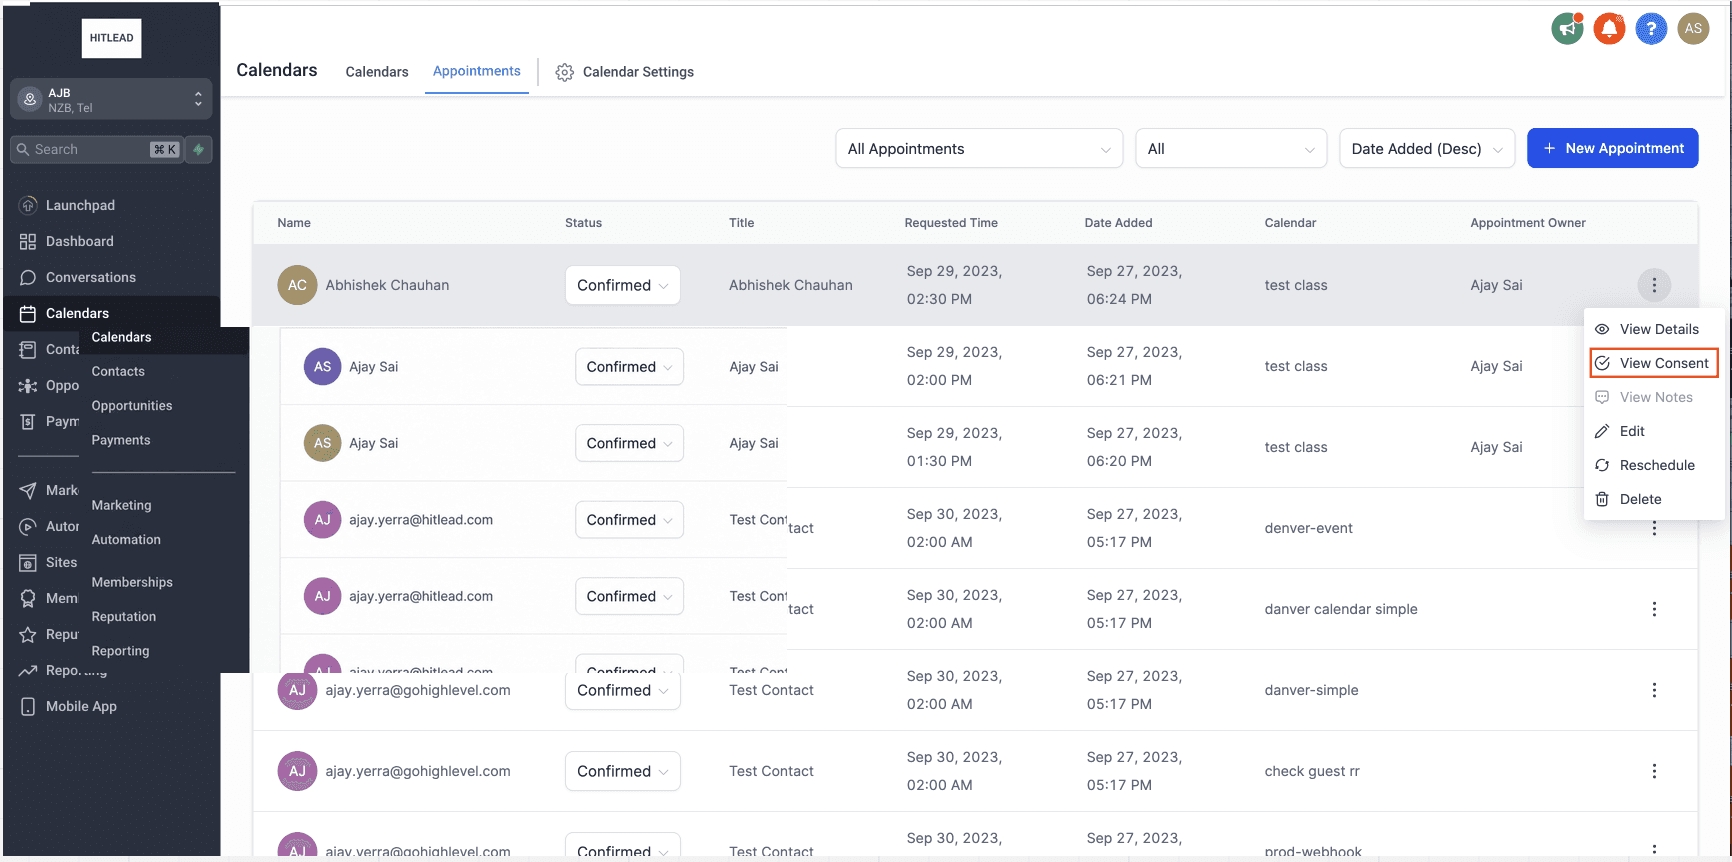Screen dimensions: 1732x862
Task: Click the Launchpad label in sidebar
Action: coord(80,205)
